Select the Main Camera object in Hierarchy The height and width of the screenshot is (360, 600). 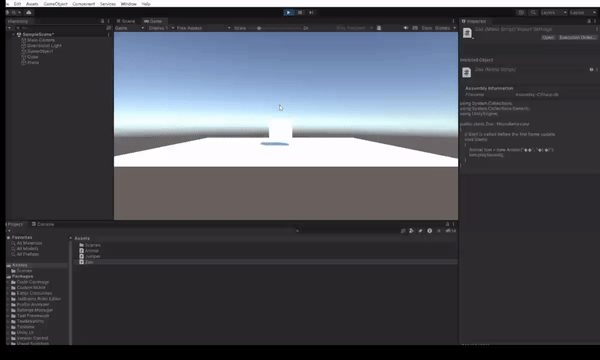(x=41, y=40)
